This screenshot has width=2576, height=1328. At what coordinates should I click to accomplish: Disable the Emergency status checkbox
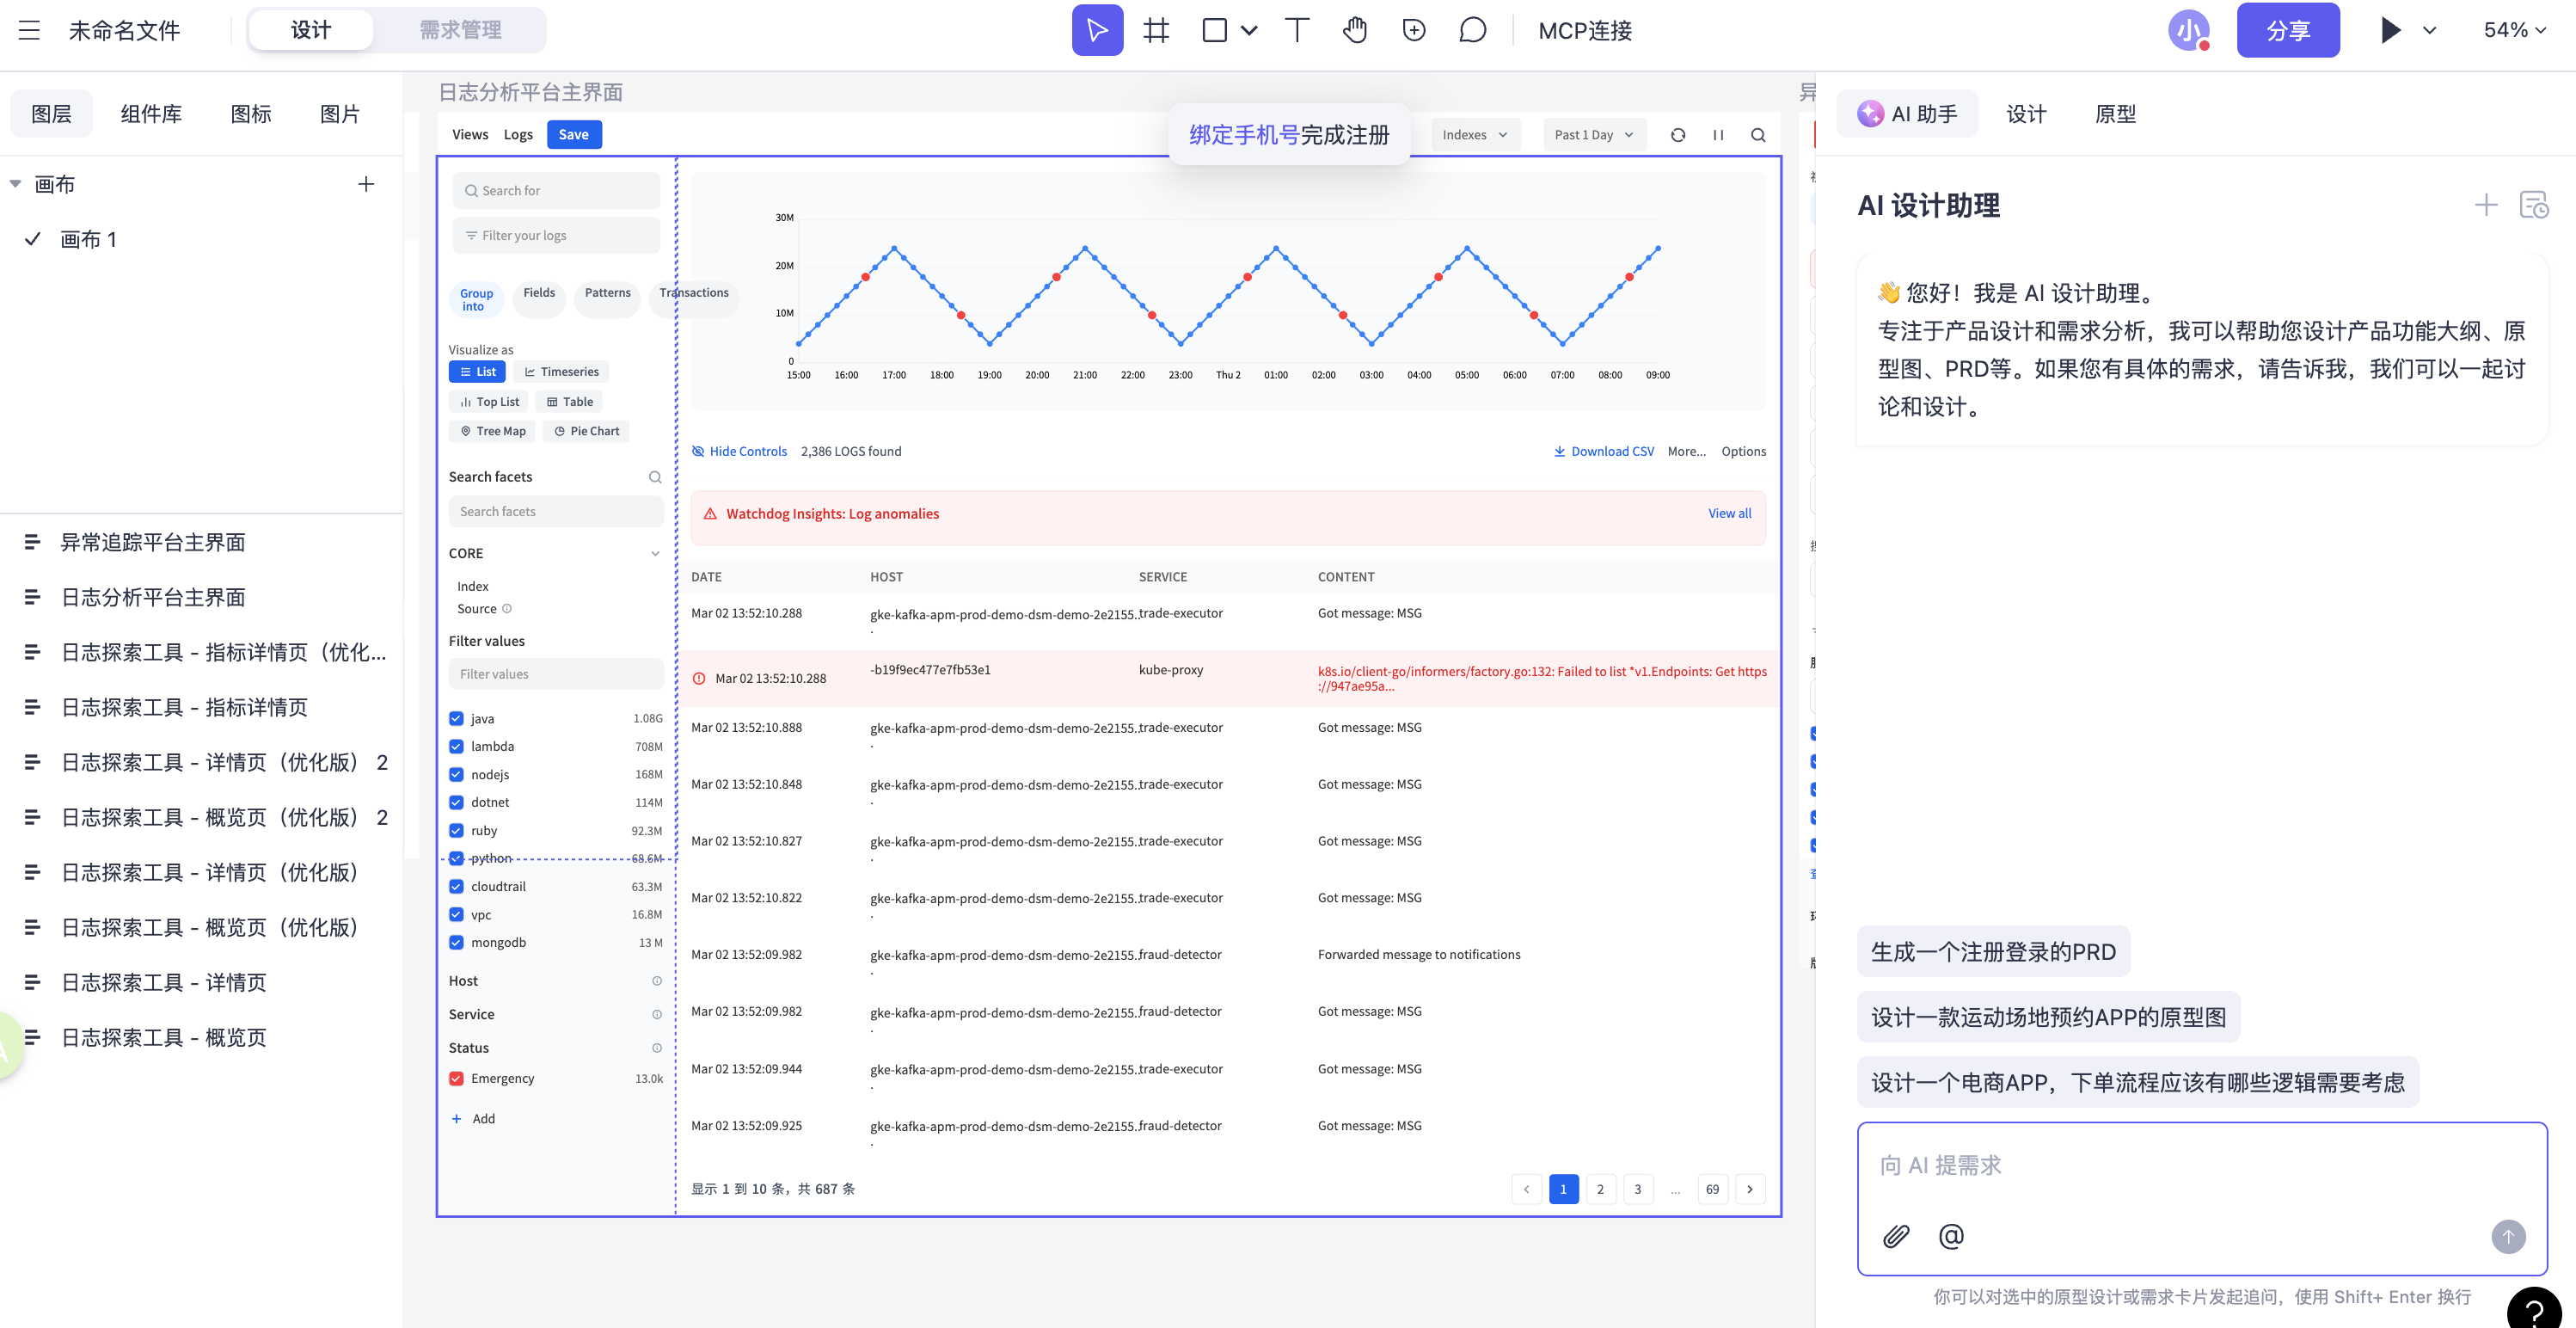[x=457, y=1078]
